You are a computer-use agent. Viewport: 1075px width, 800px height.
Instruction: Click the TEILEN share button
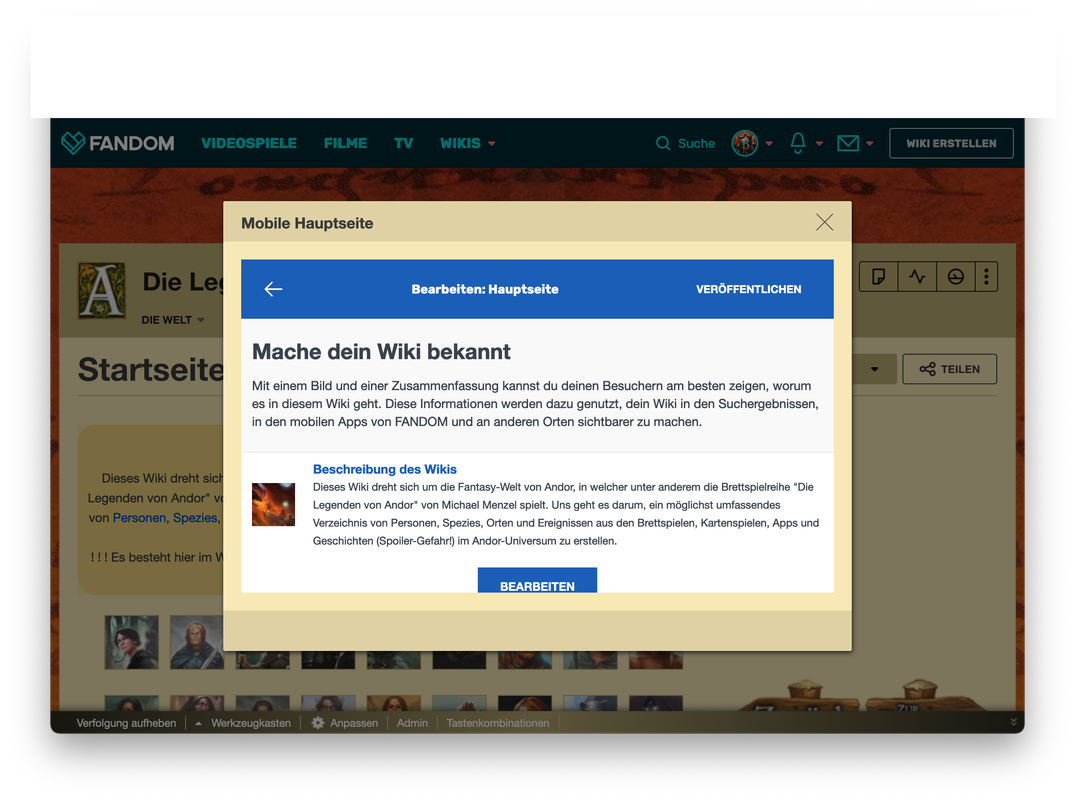950,369
